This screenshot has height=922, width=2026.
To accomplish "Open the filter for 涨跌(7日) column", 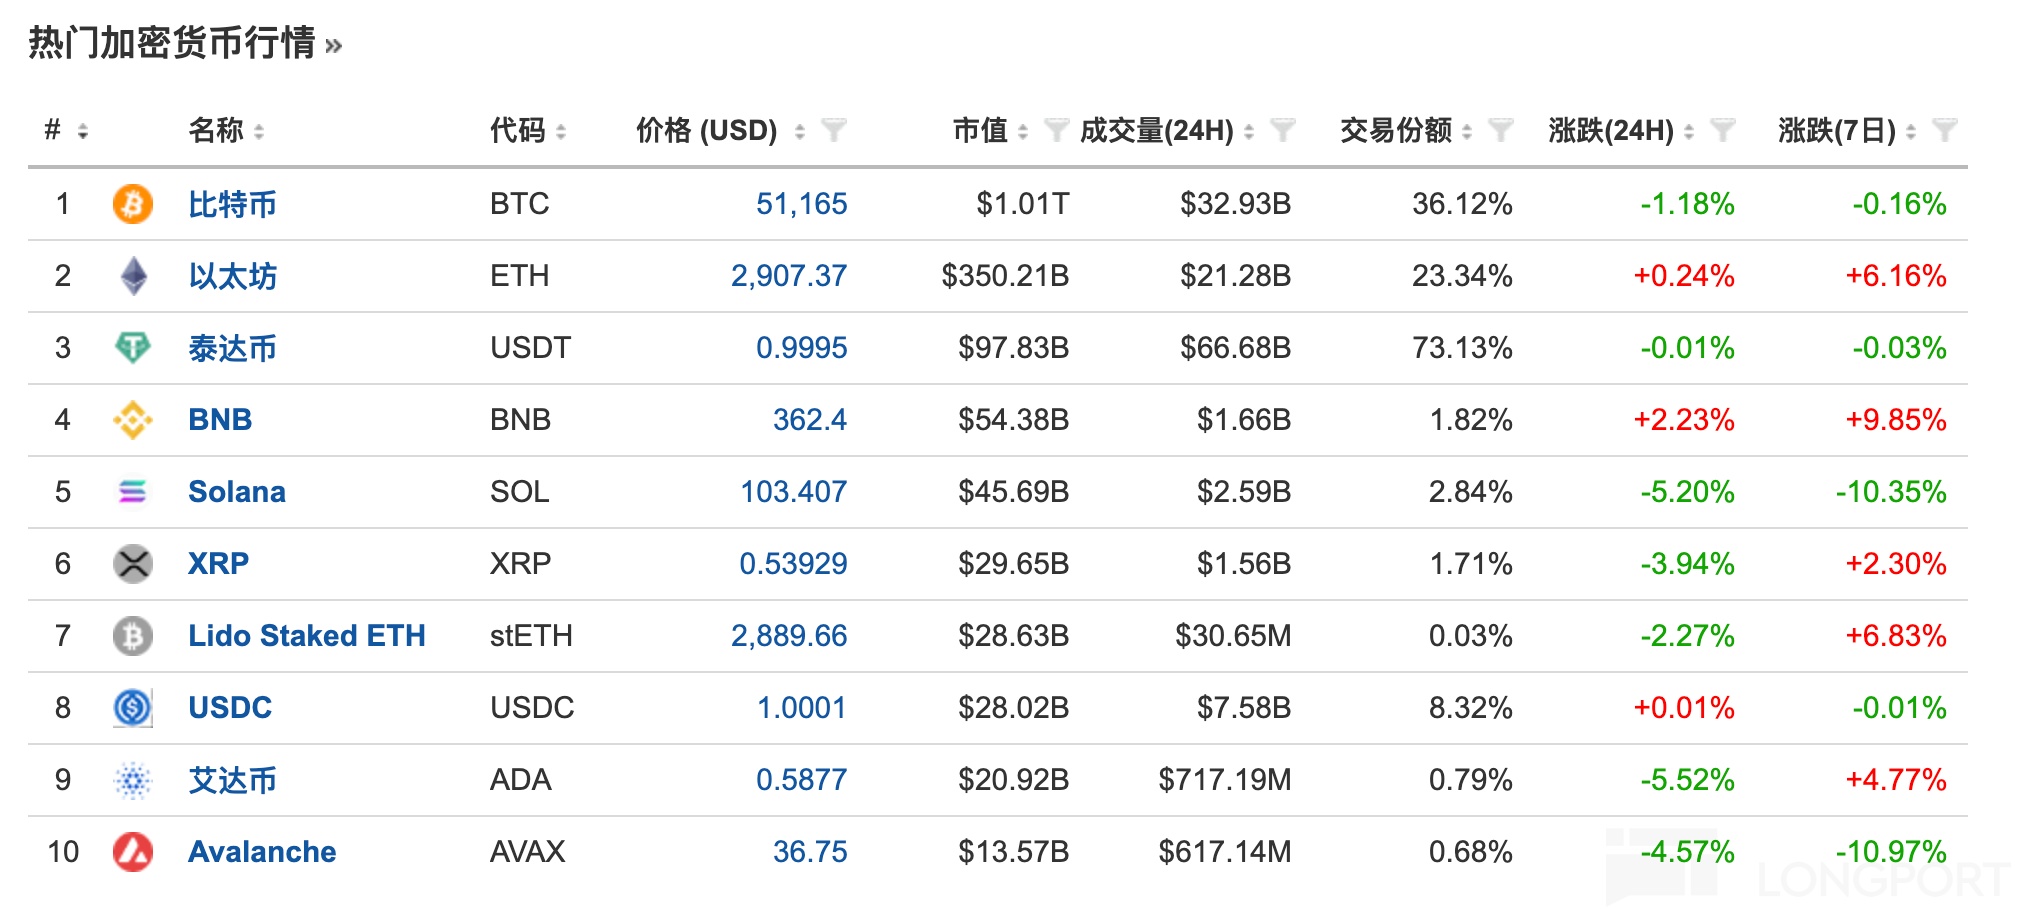I will [1944, 130].
